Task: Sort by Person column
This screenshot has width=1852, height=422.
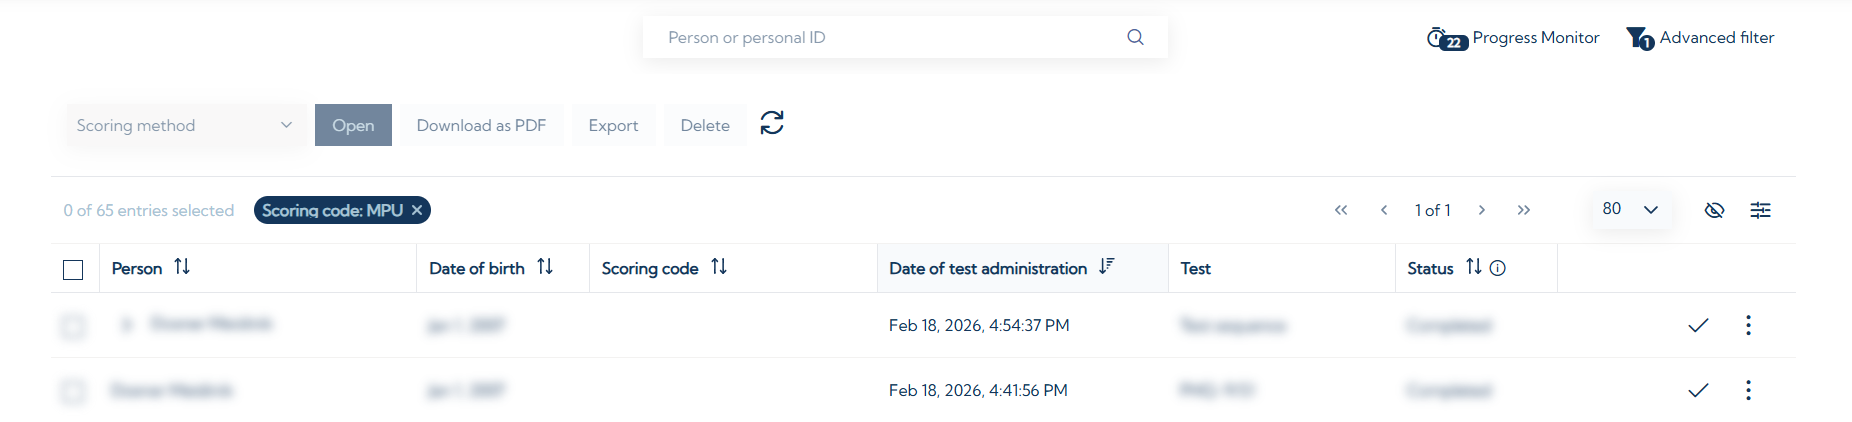Action: tap(182, 267)
